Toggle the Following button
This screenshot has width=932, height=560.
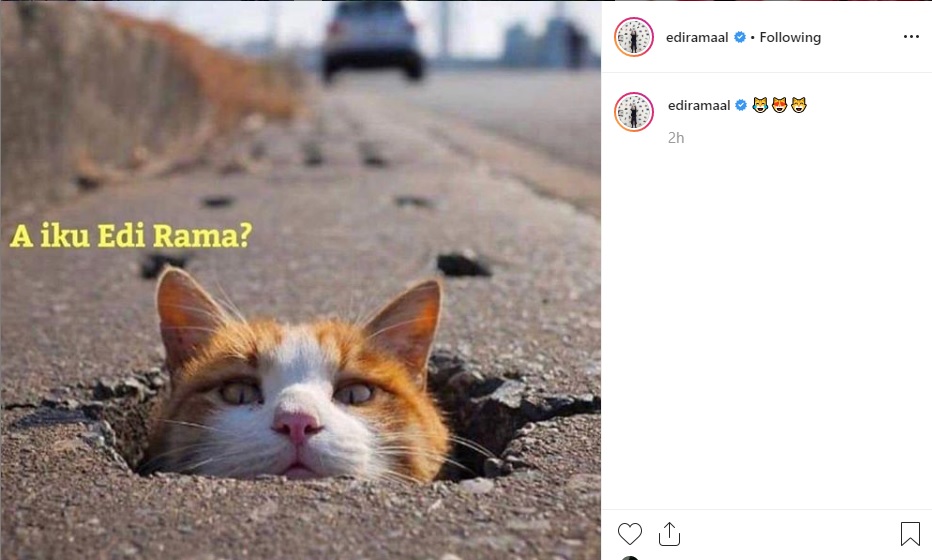pyautogui.click(x=790, y=37)
